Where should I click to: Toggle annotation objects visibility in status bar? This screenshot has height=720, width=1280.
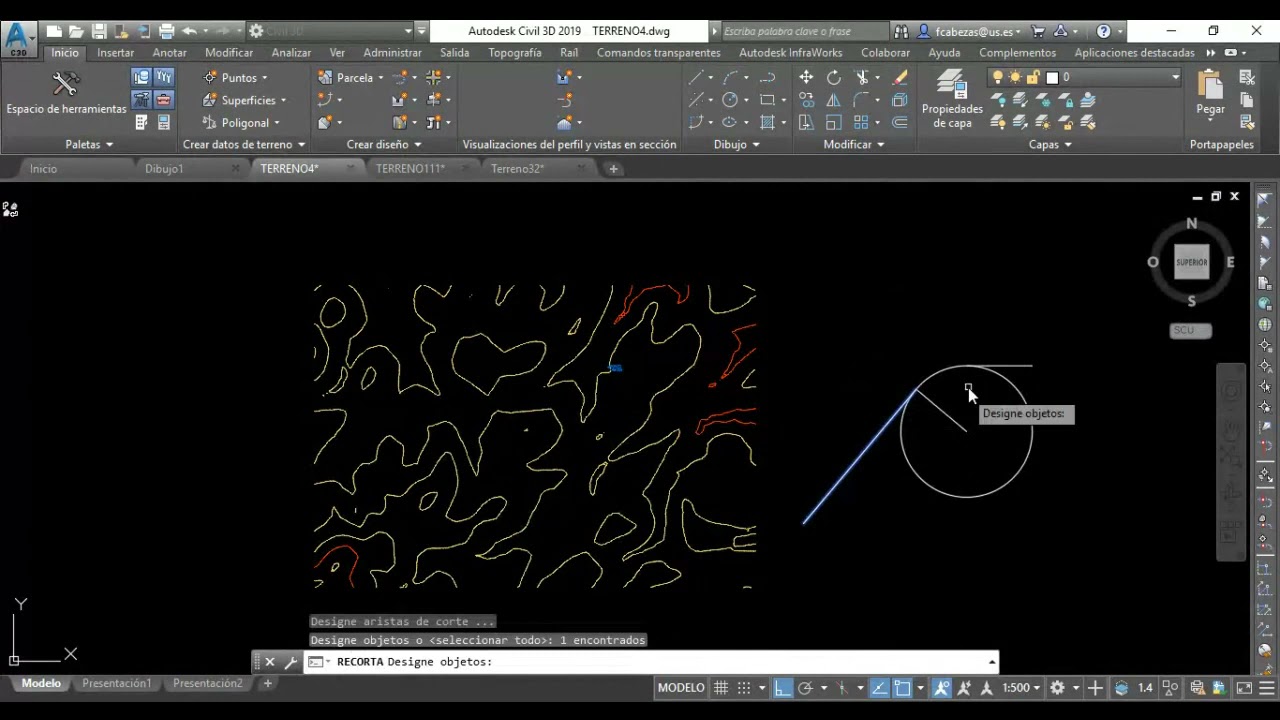point(942,688)
